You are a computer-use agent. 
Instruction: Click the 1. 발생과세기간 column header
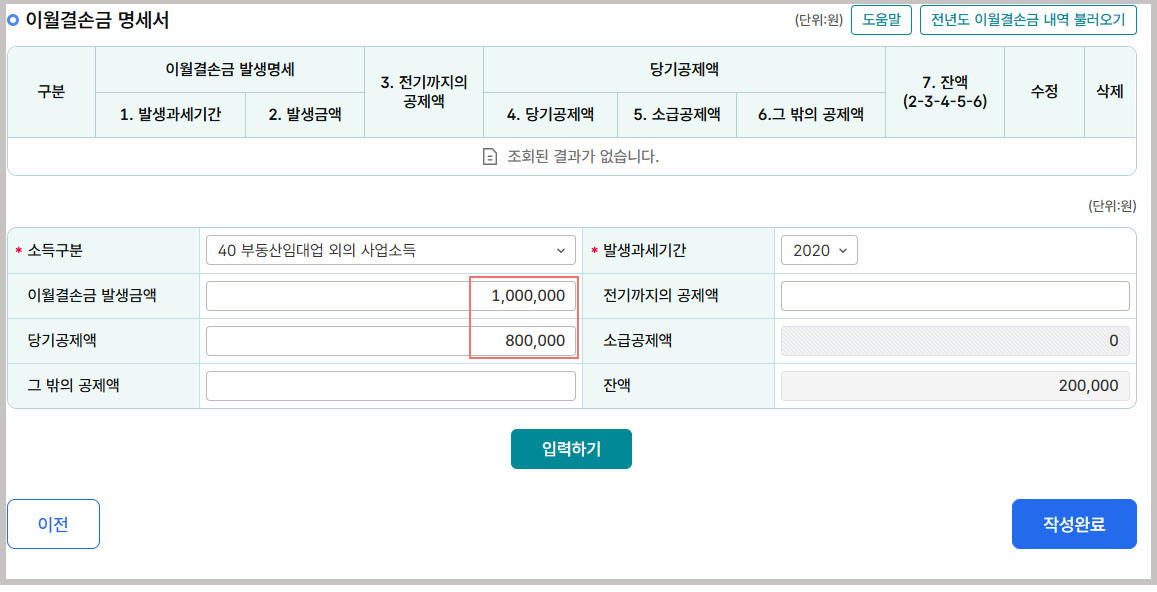point(170,114)
